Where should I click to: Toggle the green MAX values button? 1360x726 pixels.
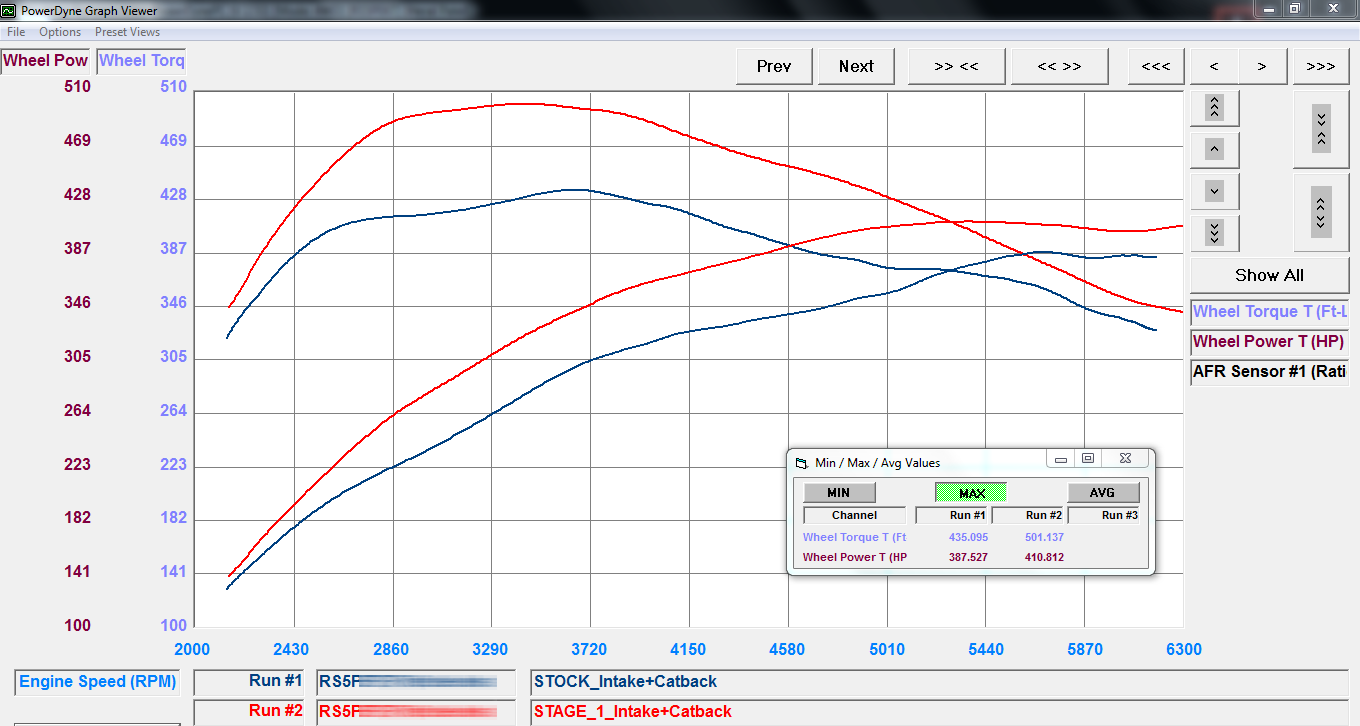coord(971,493)
